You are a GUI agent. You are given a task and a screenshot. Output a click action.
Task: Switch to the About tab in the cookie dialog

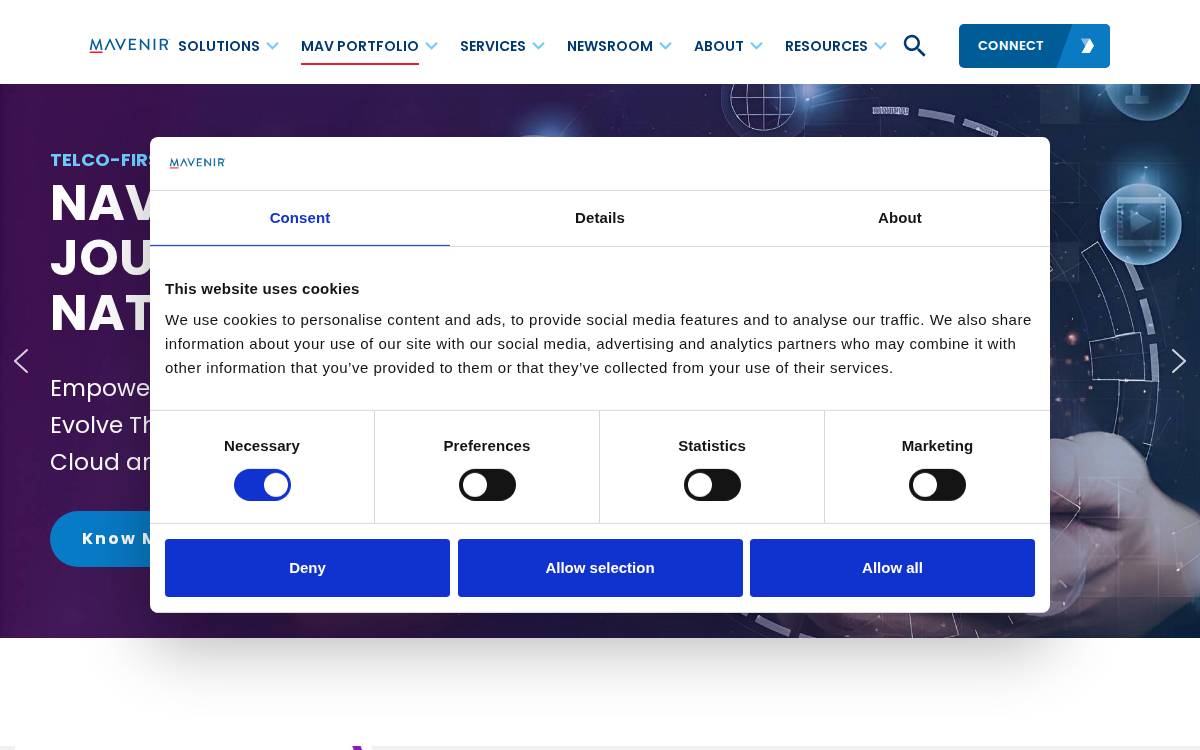(900, 218)
